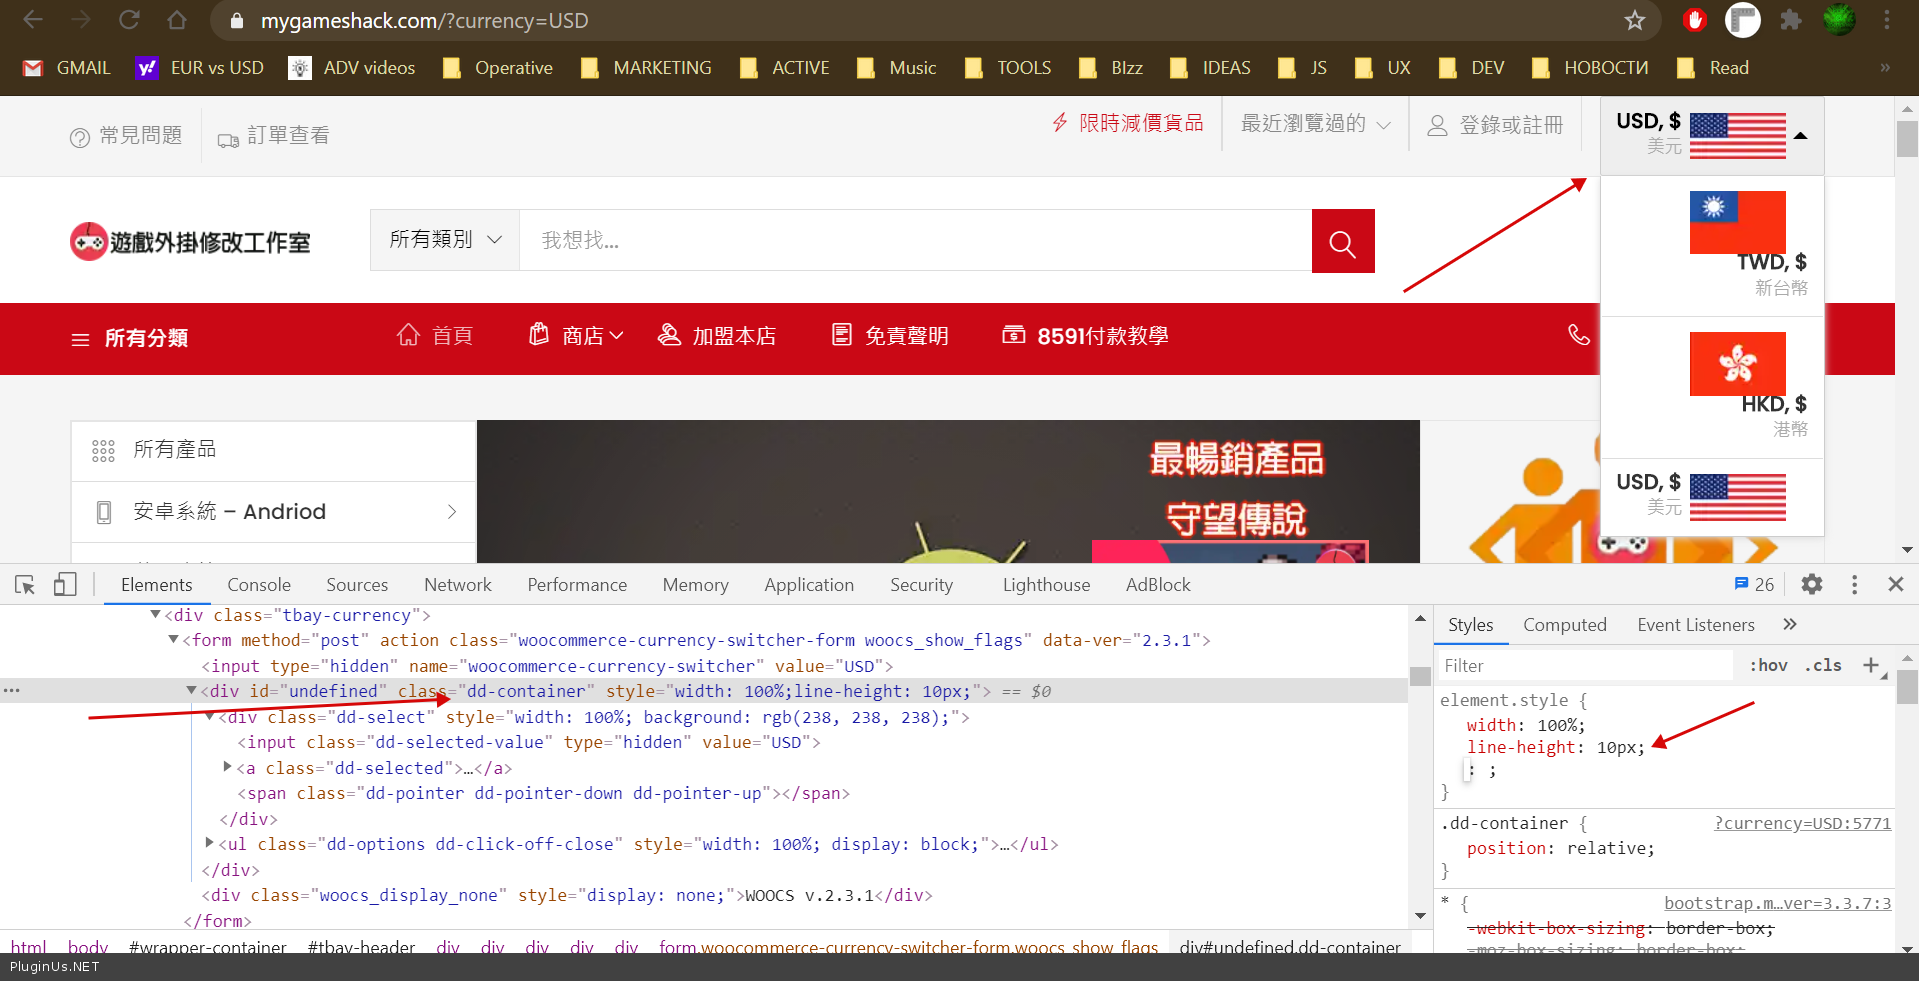Click the new style rule plus icon

coord(1870,665)
